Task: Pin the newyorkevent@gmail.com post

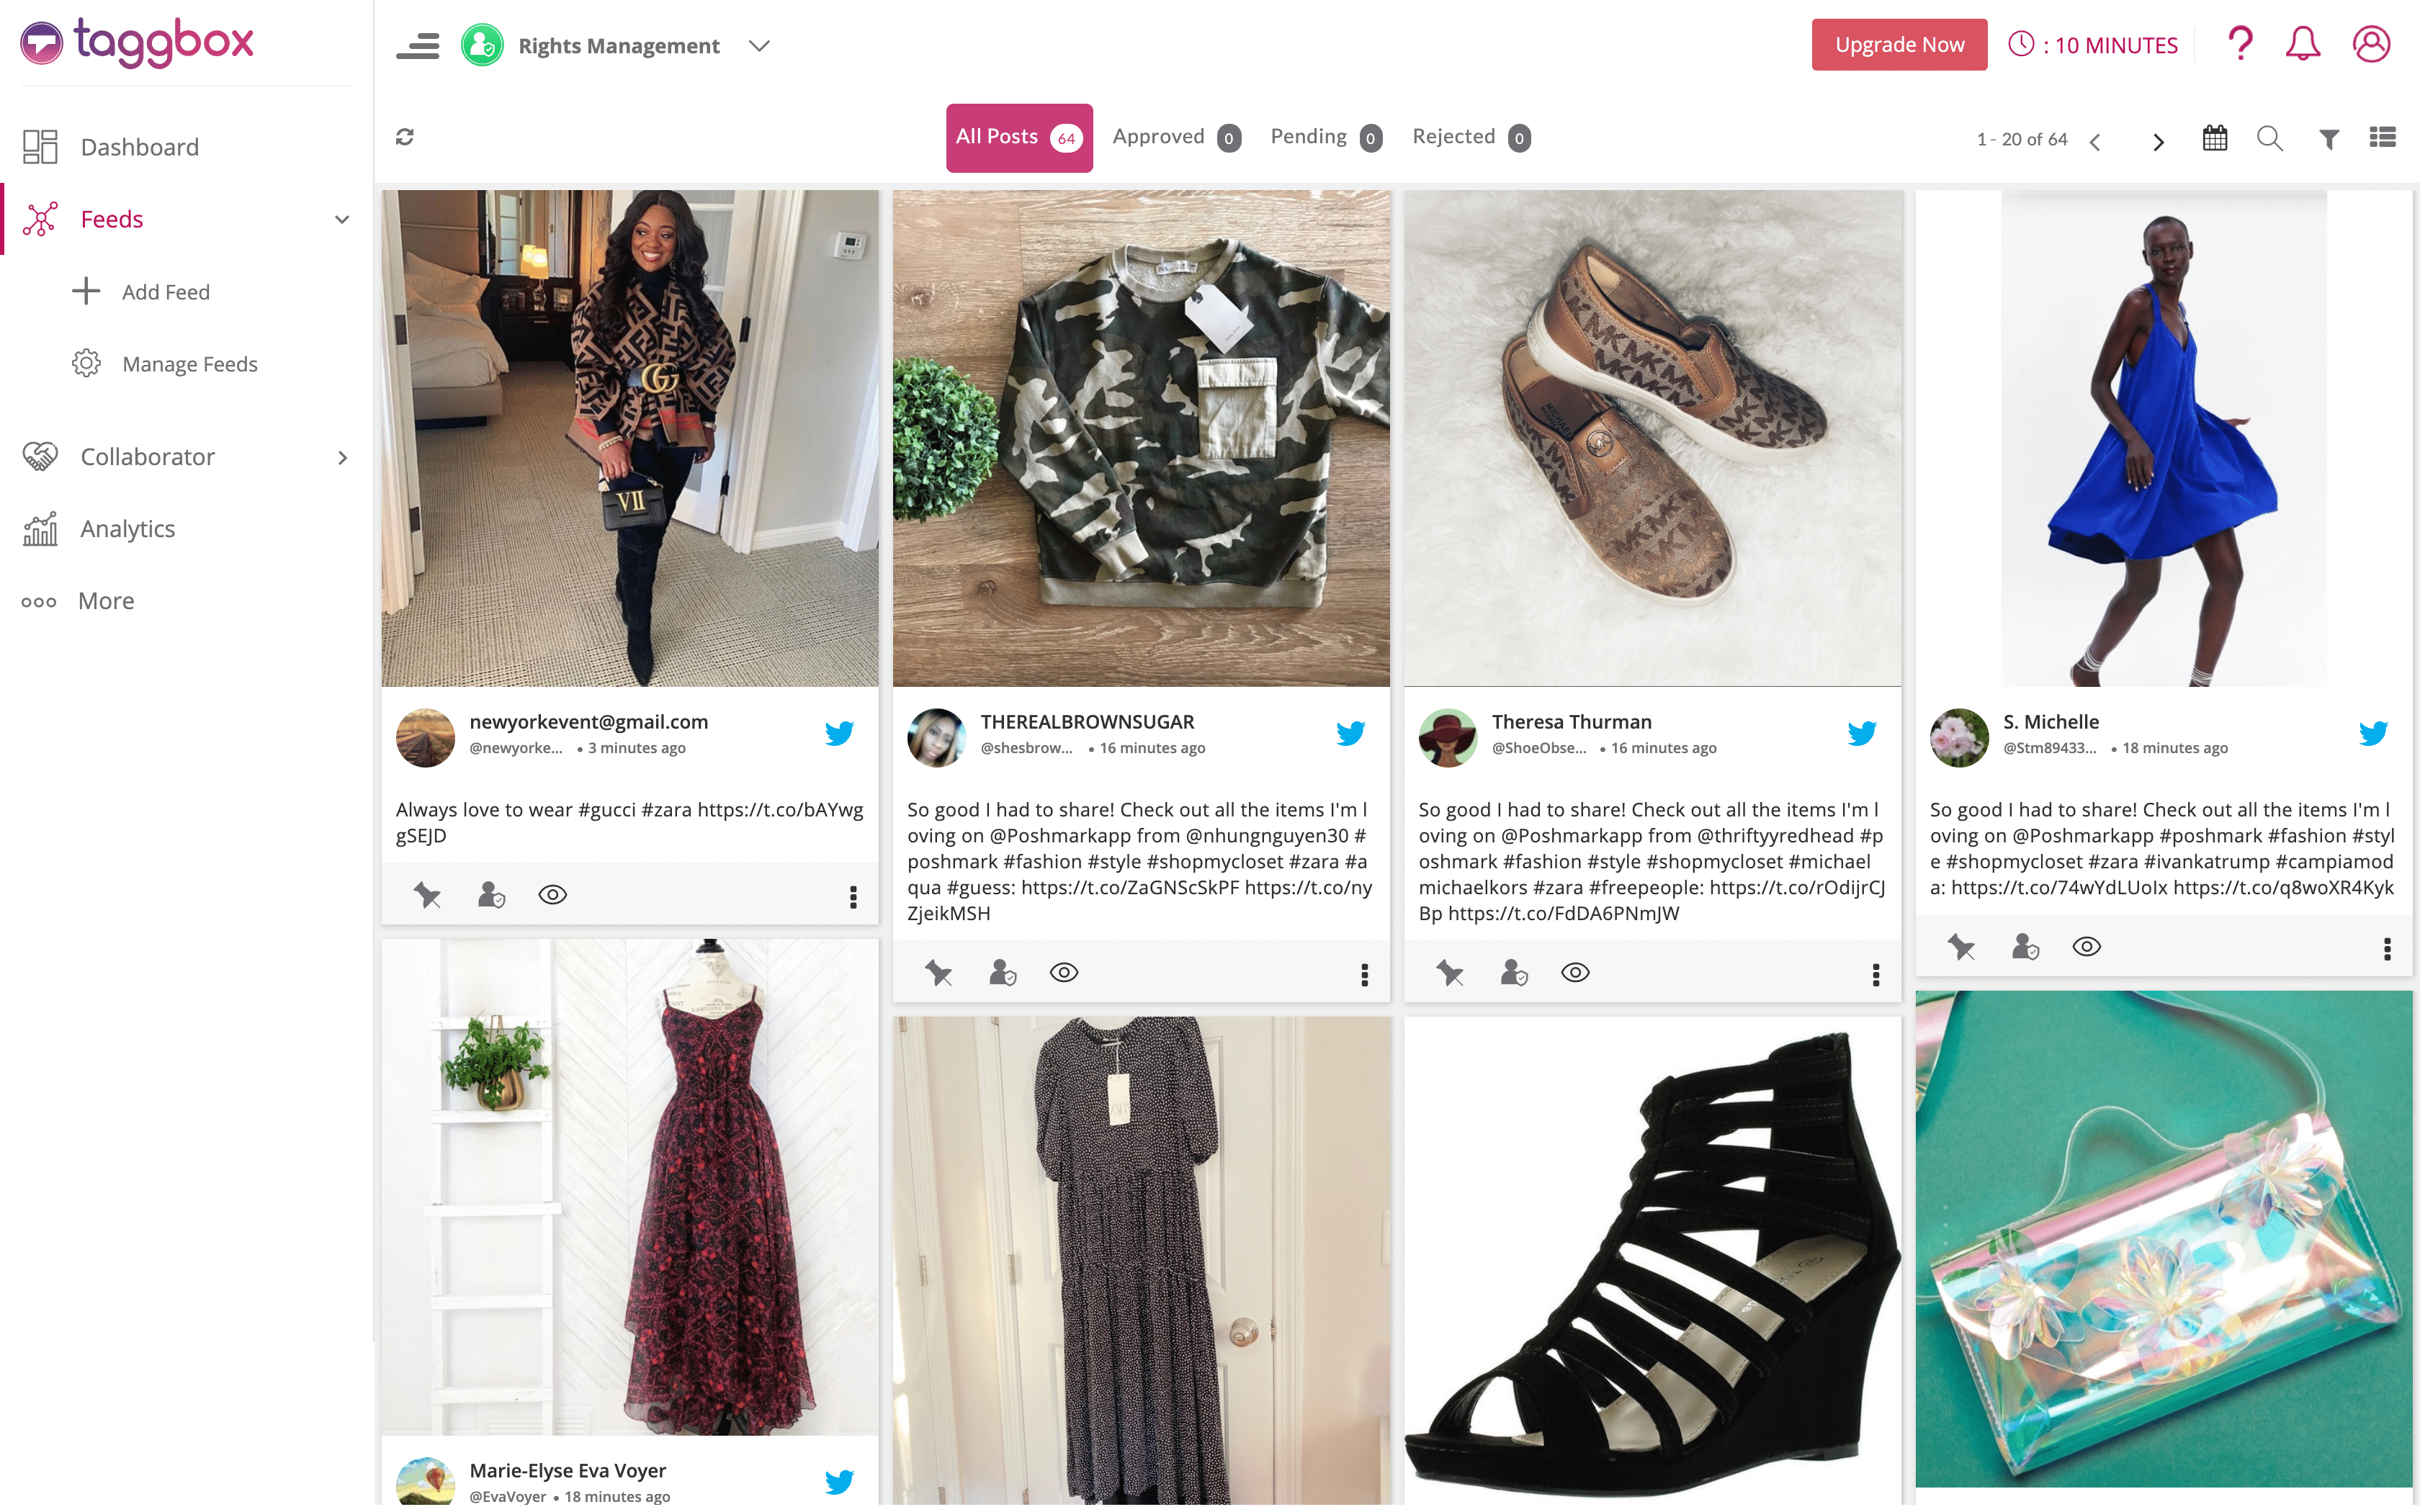Action: click(427, 895)
